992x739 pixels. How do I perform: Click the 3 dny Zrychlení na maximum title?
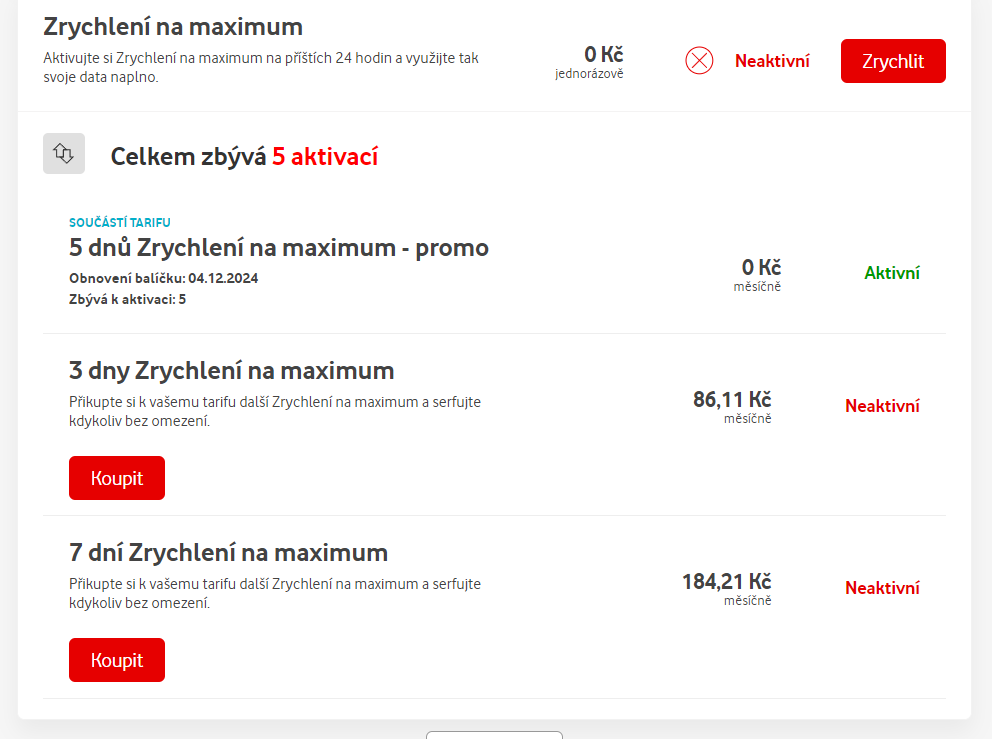pos(232,371)
